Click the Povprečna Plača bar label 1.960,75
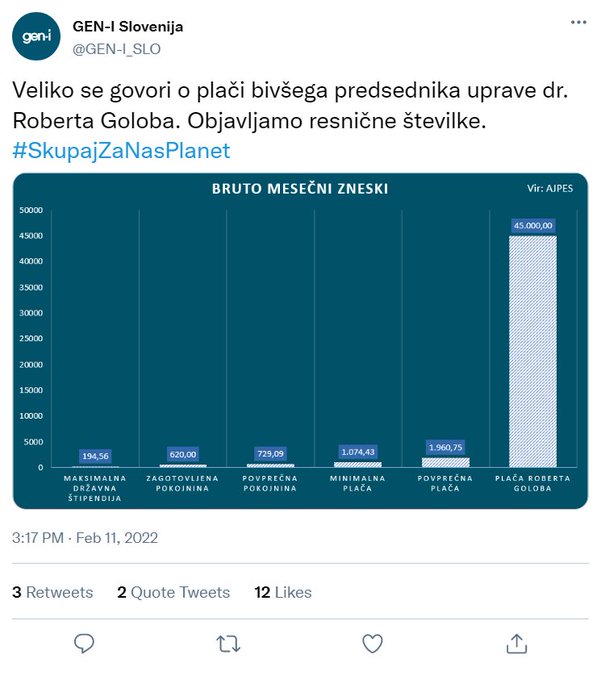Image resolution: width=601 pixels, height=680 pixels. pos(445,447)
